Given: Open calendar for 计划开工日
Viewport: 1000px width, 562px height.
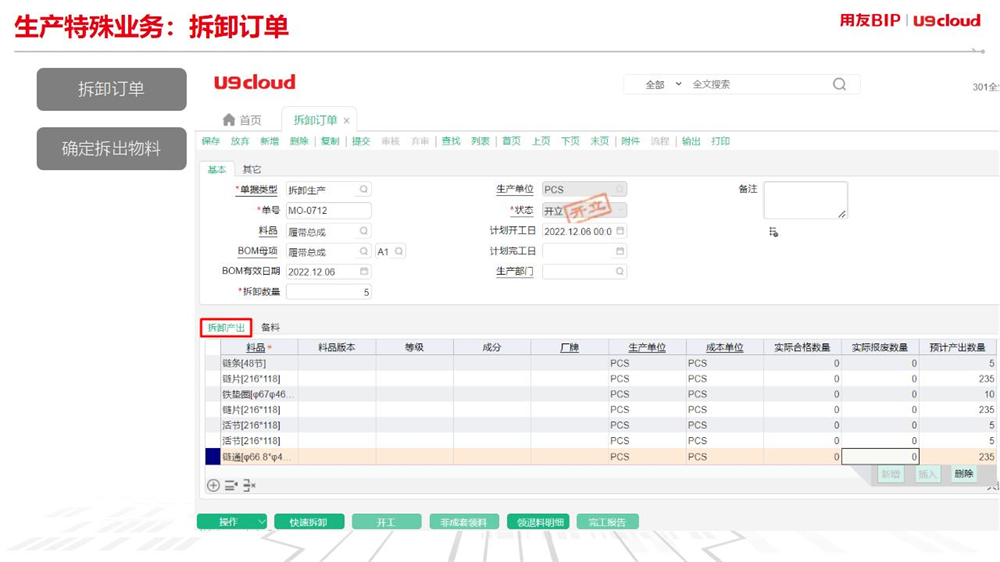Looking at the screenshot, I should [x=620, y=231].
